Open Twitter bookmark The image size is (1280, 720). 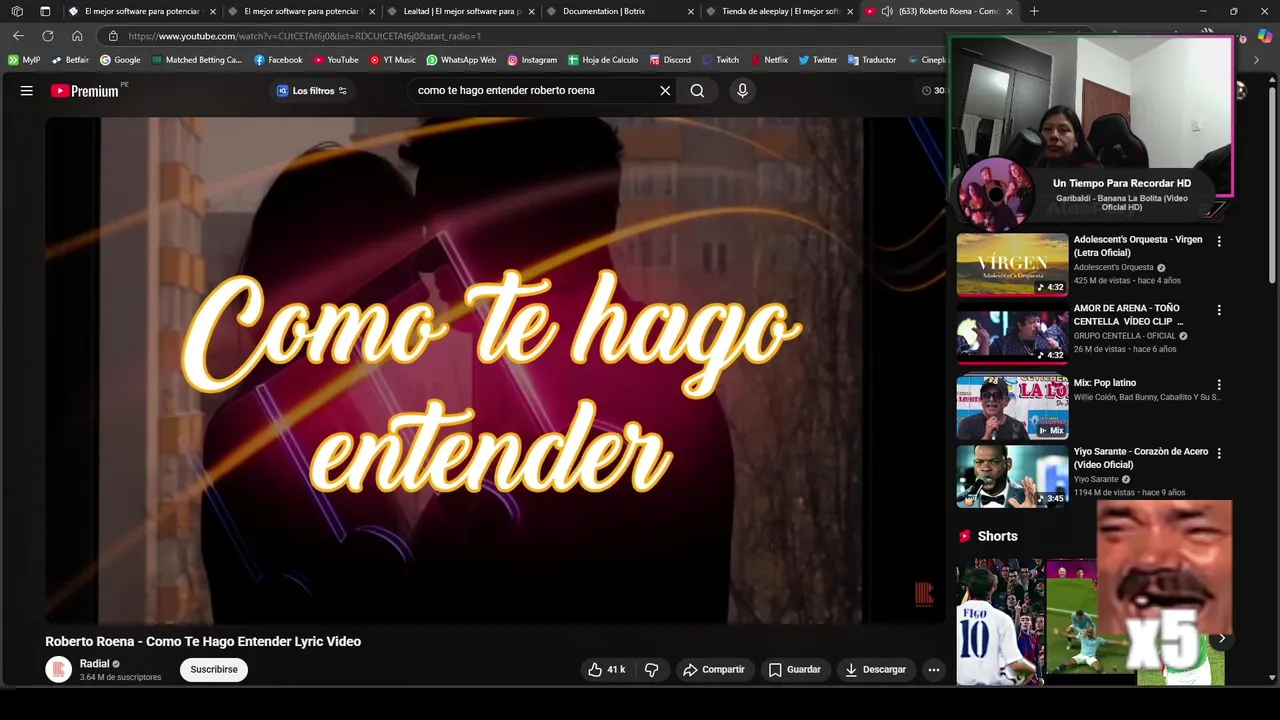point(818,60)
